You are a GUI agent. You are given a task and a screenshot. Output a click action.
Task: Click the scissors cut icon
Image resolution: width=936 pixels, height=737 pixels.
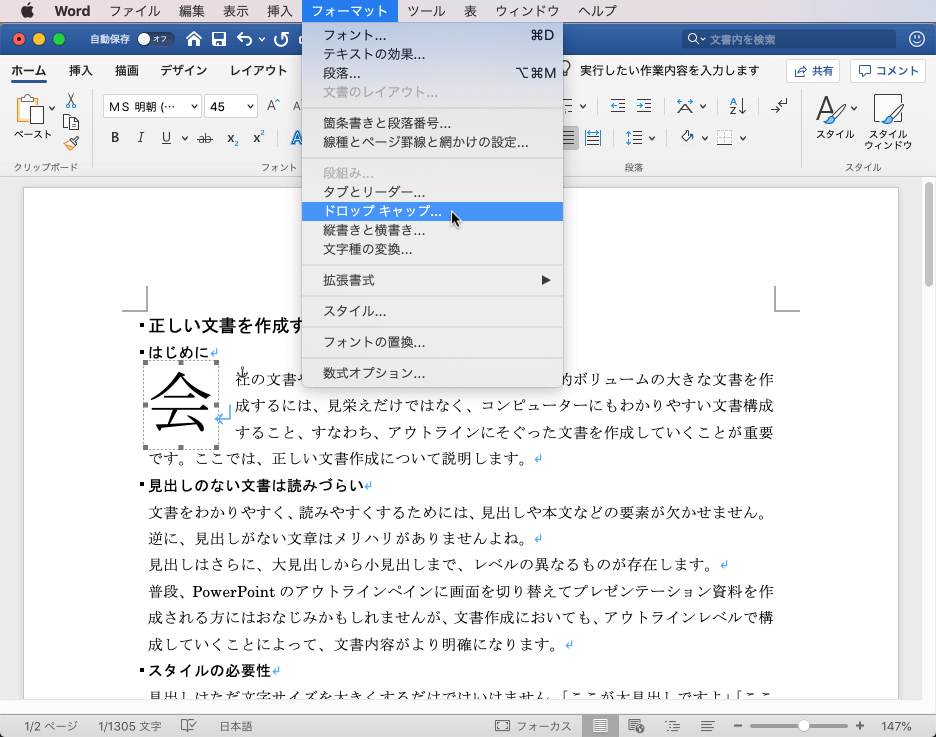71,100
